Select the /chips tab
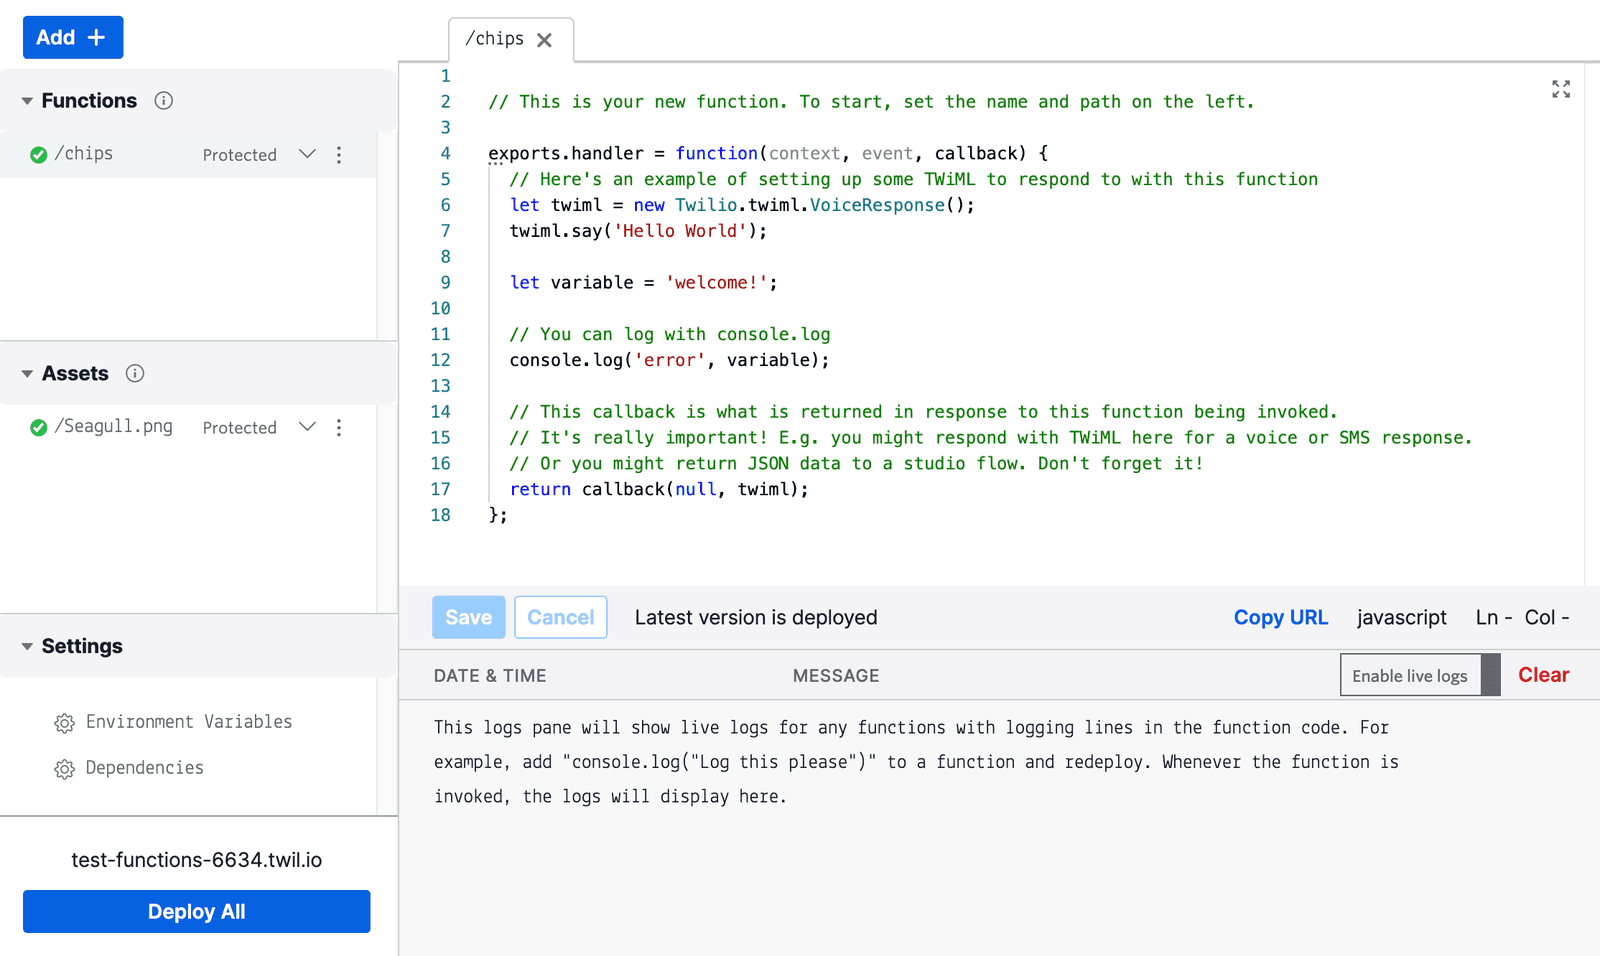The height and width of the screenshot is (956, 1600). click(495, 39)
